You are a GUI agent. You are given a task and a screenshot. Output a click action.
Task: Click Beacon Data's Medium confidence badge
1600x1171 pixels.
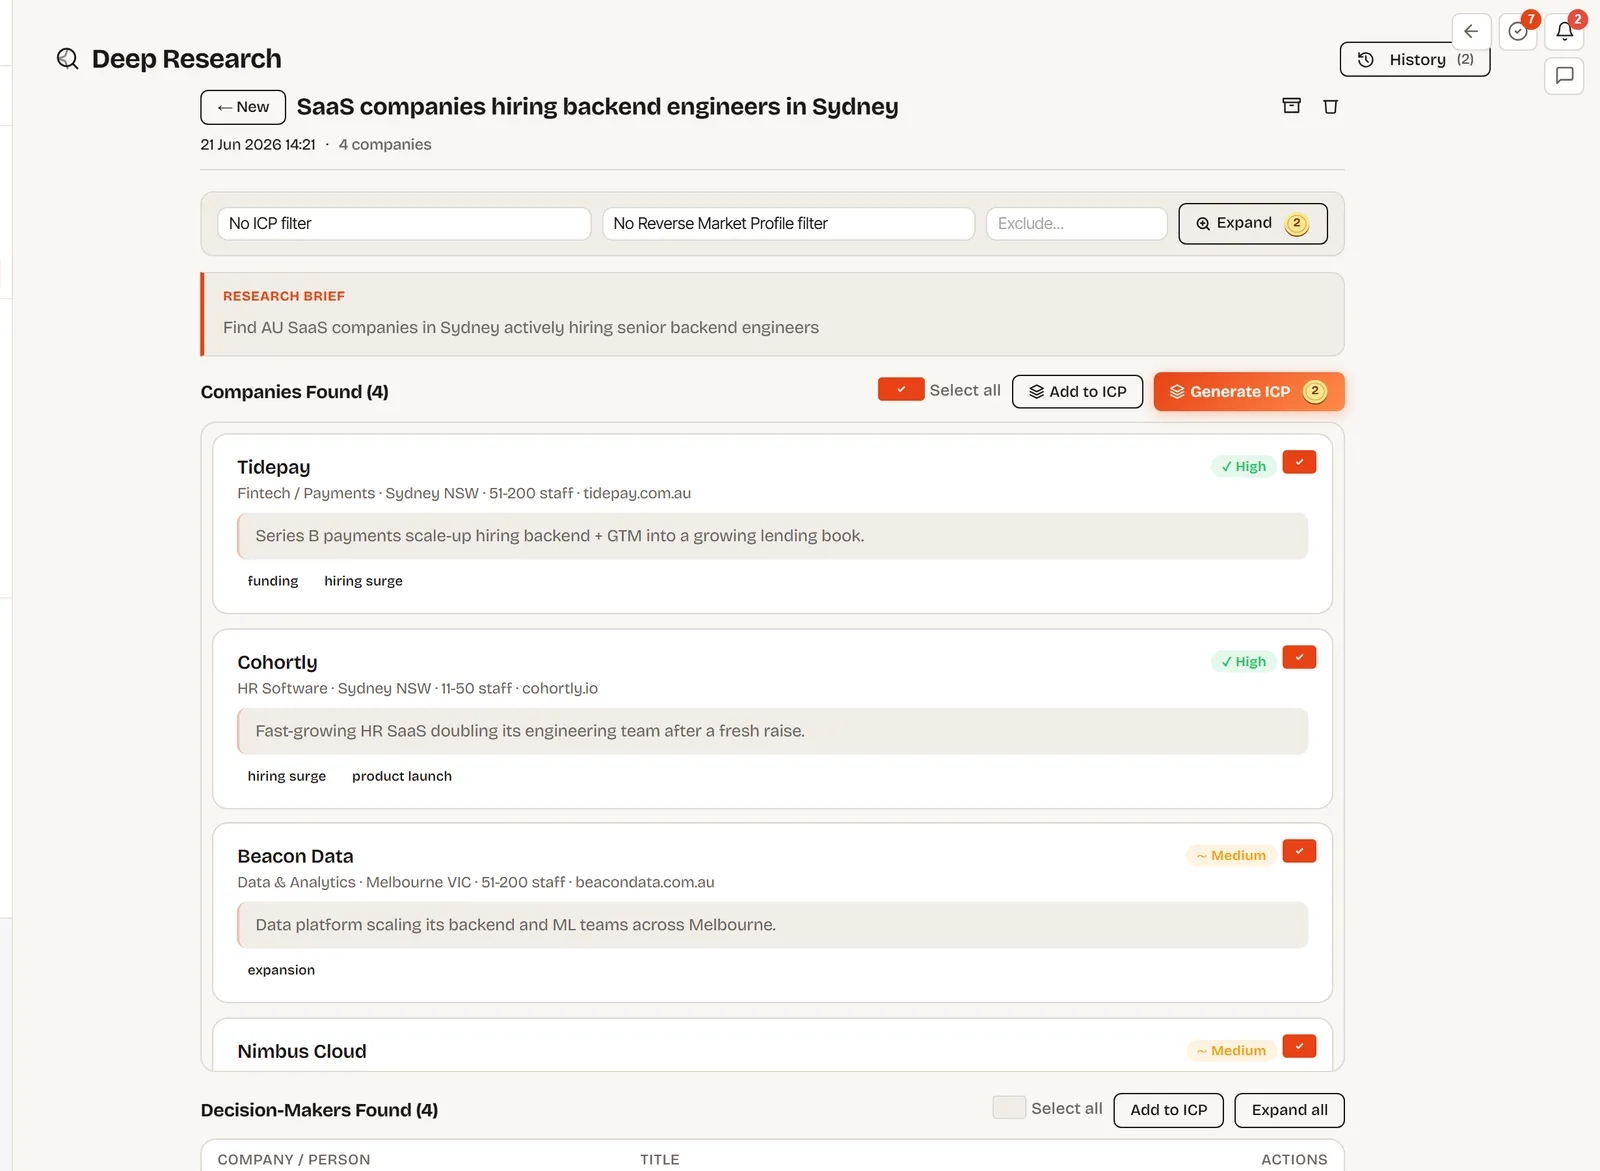[x=1231, y=856]
